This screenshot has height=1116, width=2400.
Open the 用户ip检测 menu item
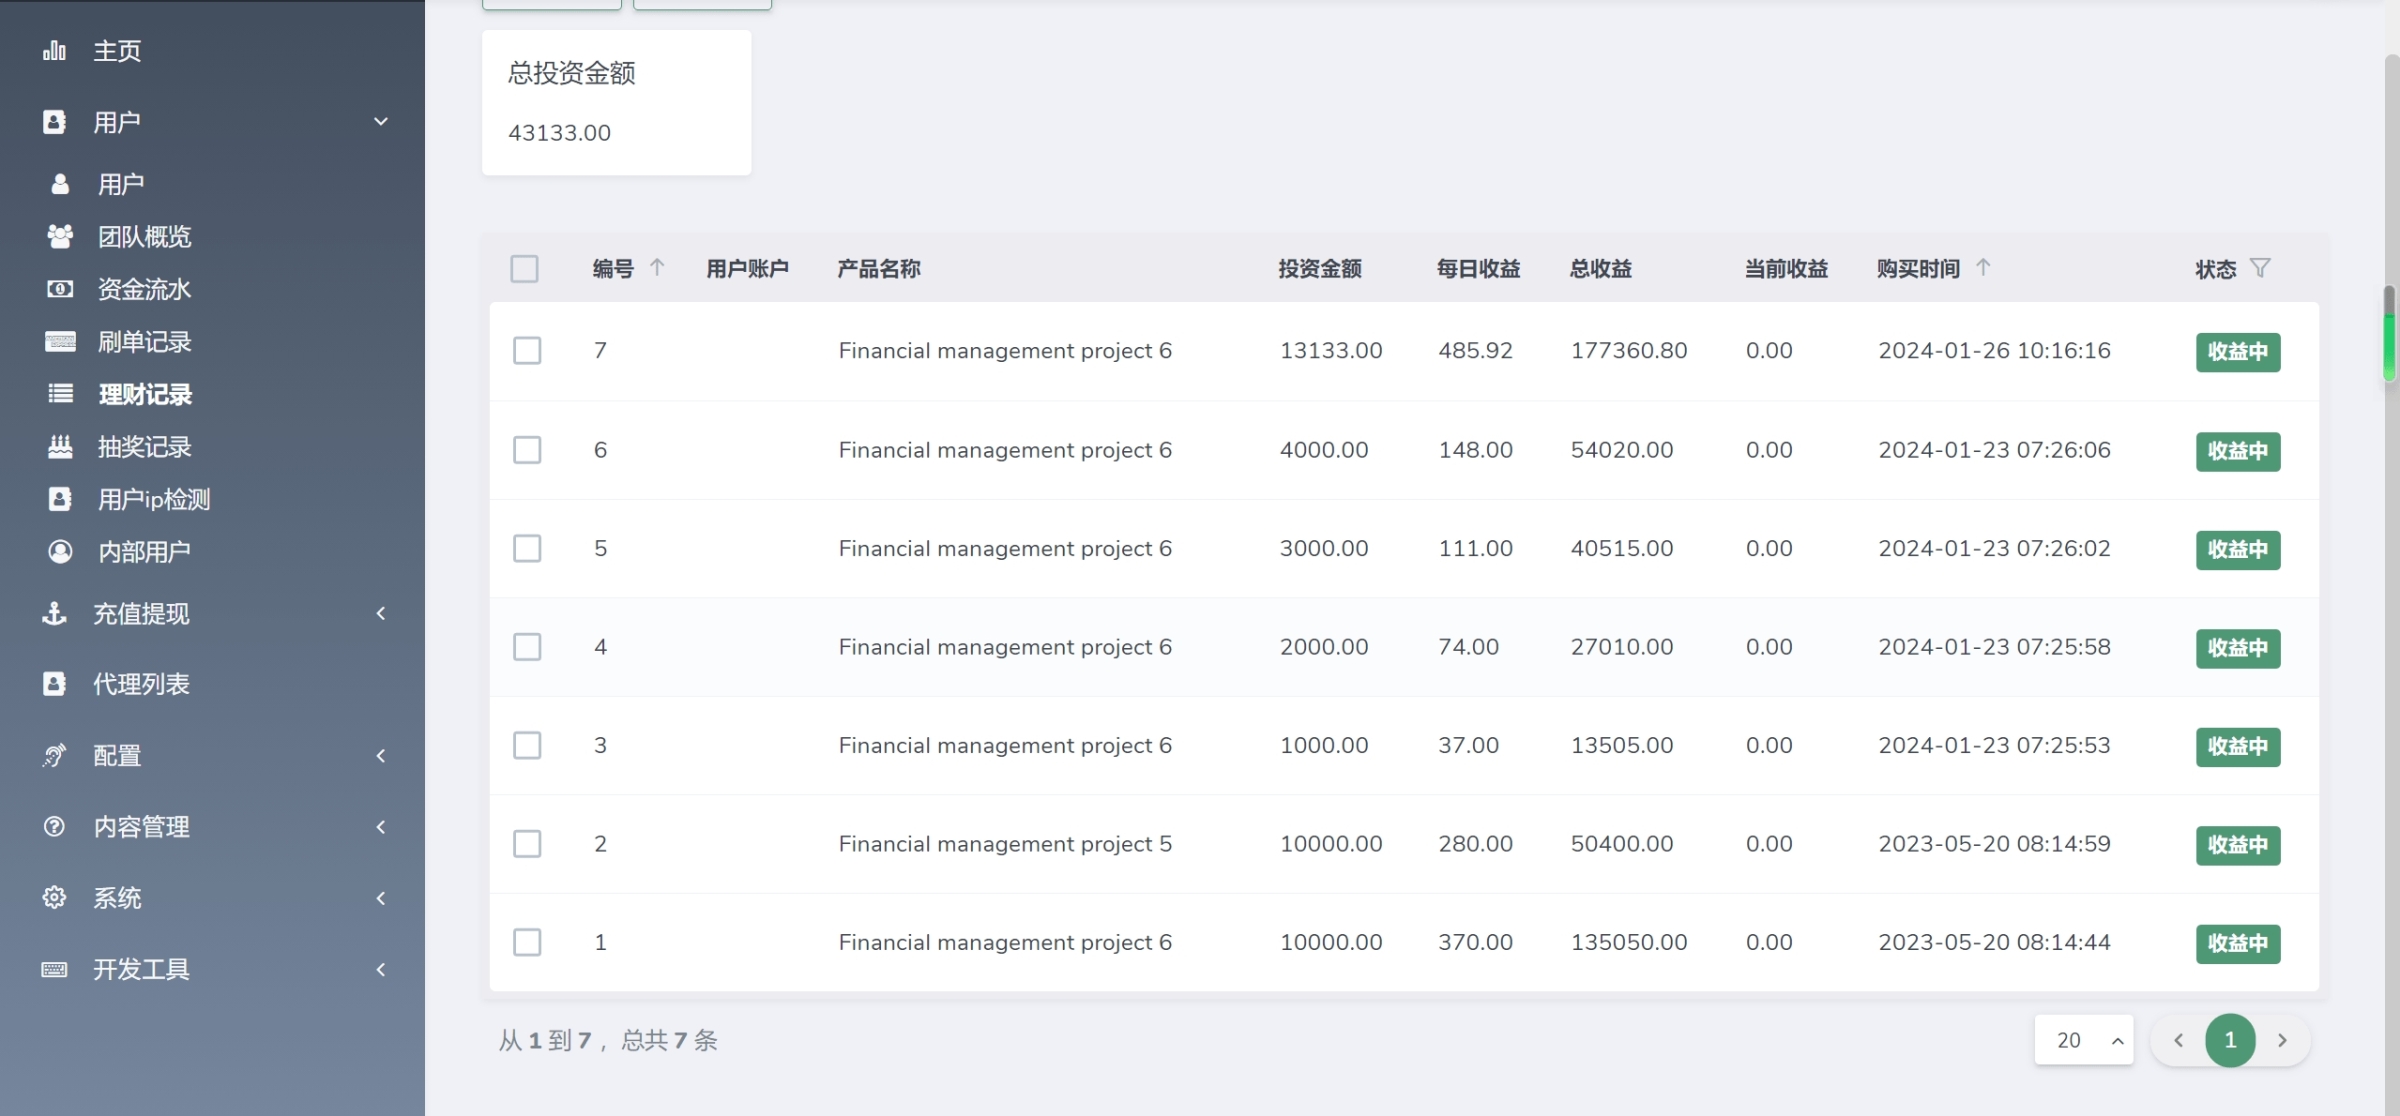point(154,499)
